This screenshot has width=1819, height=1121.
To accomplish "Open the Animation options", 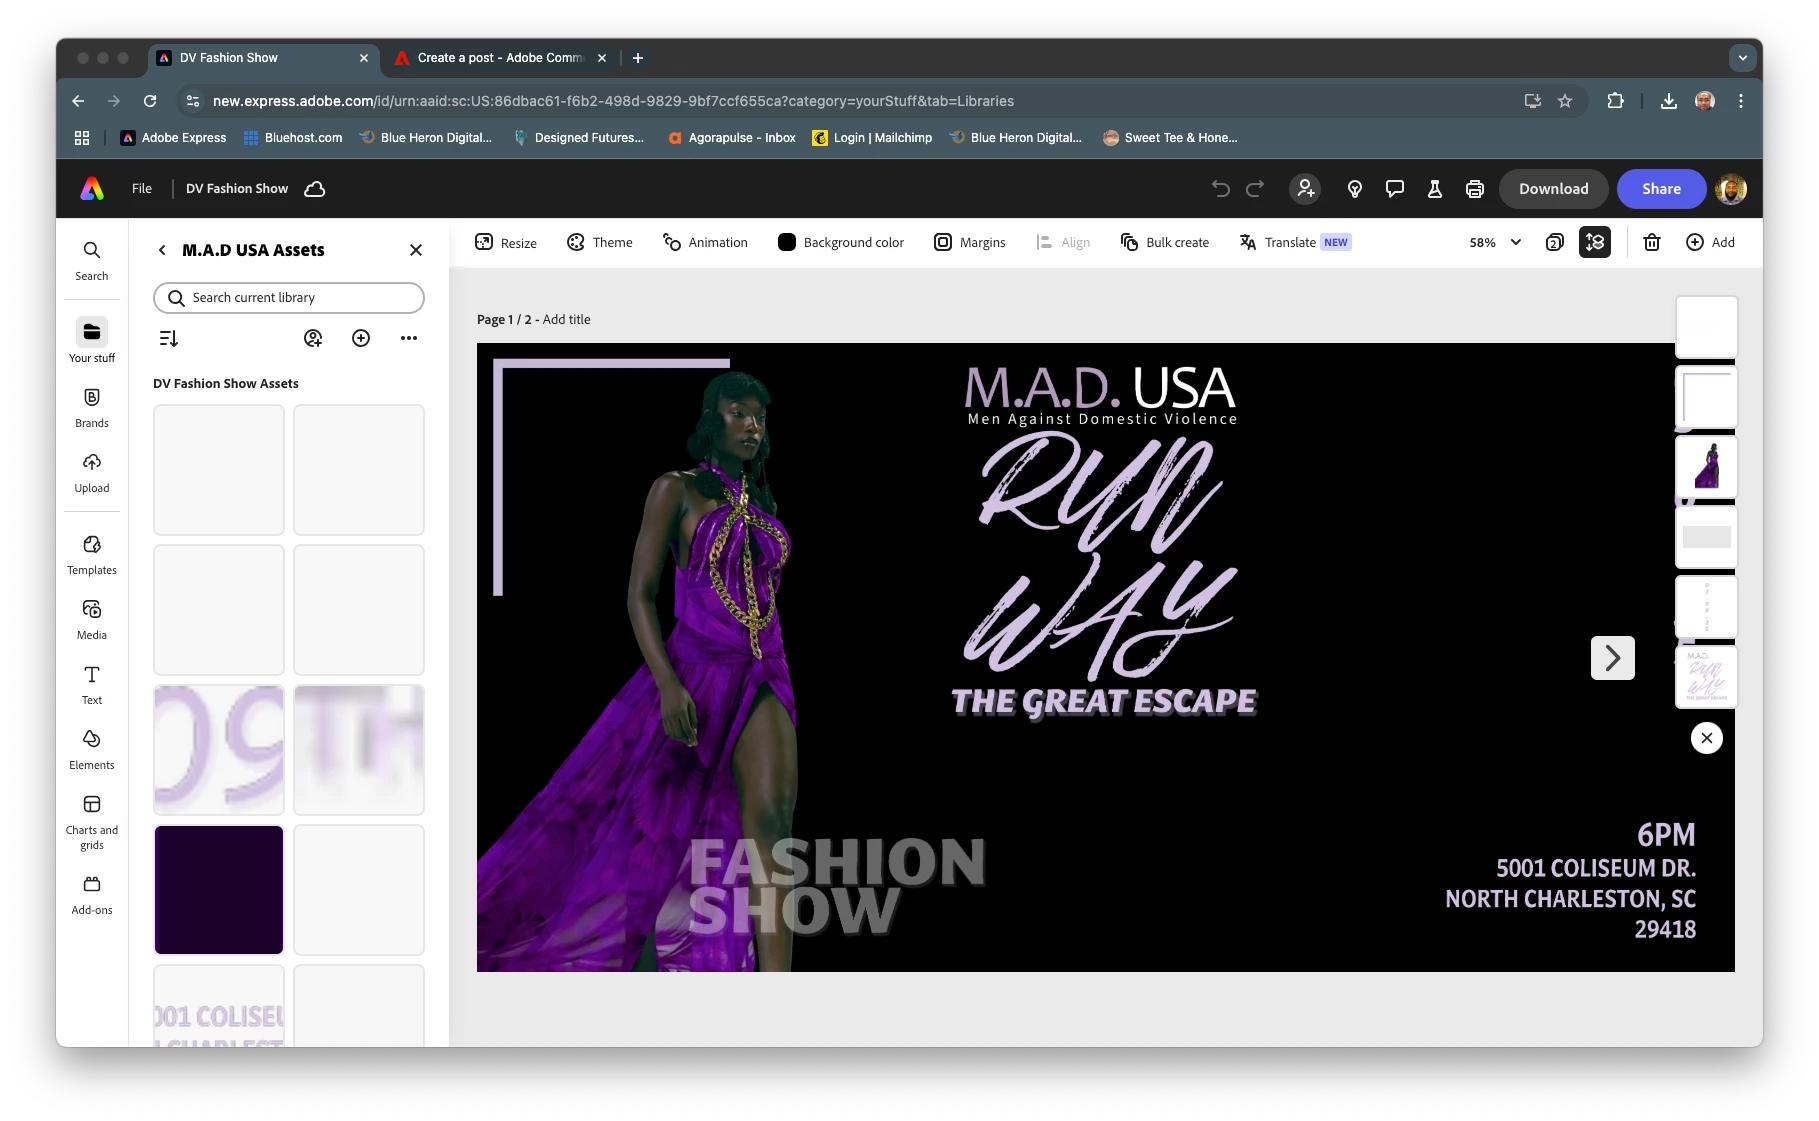I will pos(705,243).
